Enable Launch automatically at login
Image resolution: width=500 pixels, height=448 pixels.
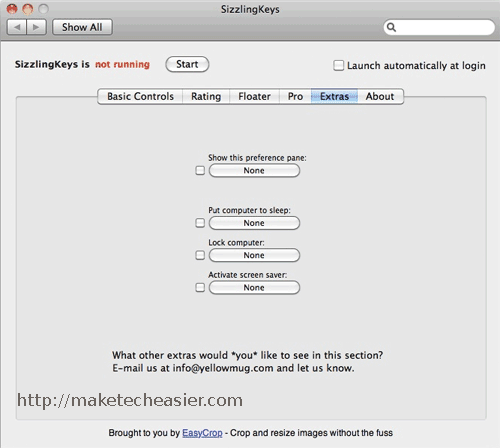pyautogui.click(x=338, y=65)
